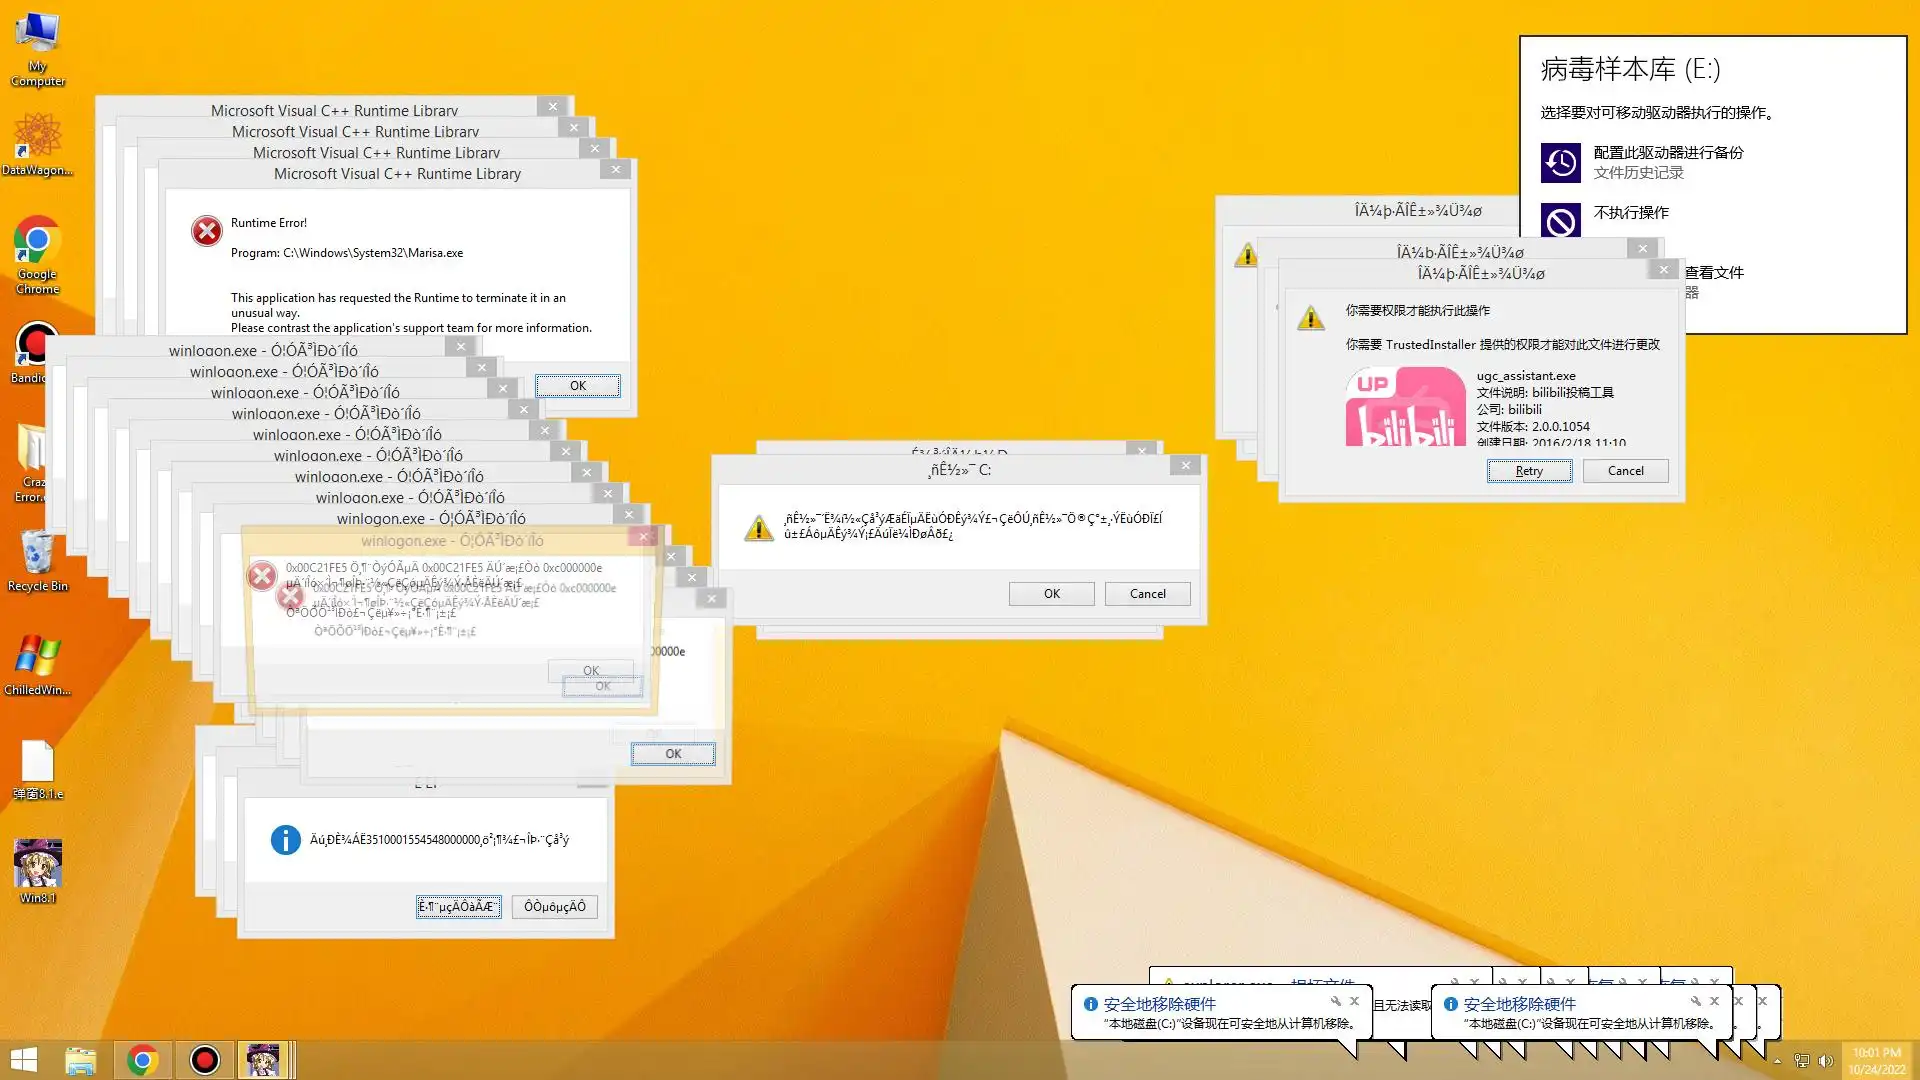The image size is (1920, 1080).
Task: Click the Windows Start button
Action: (24, 1060)
